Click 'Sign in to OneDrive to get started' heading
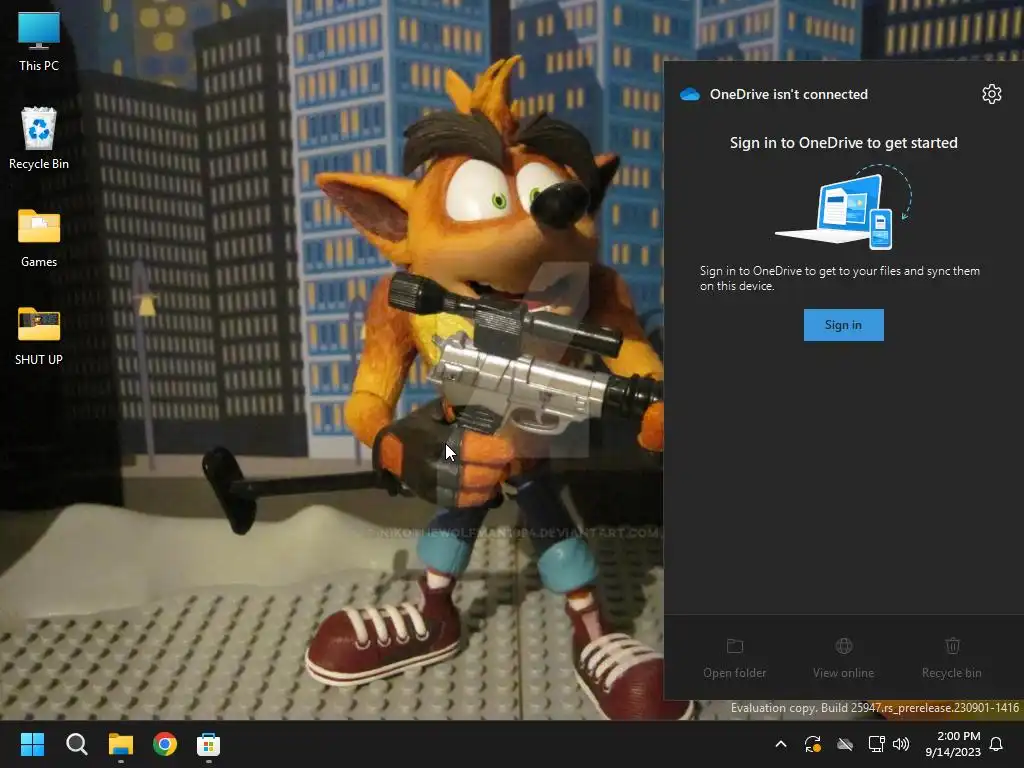Screen dimensions: 1024x768 click(843, 142)
